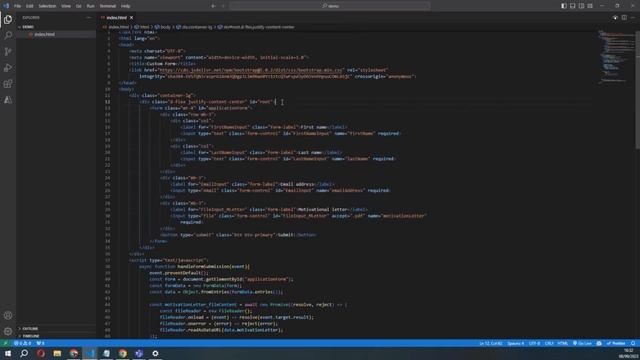Click the editor vertical scrollbar
This screenshot has width=640, height=360.
(x=638, y=90)
